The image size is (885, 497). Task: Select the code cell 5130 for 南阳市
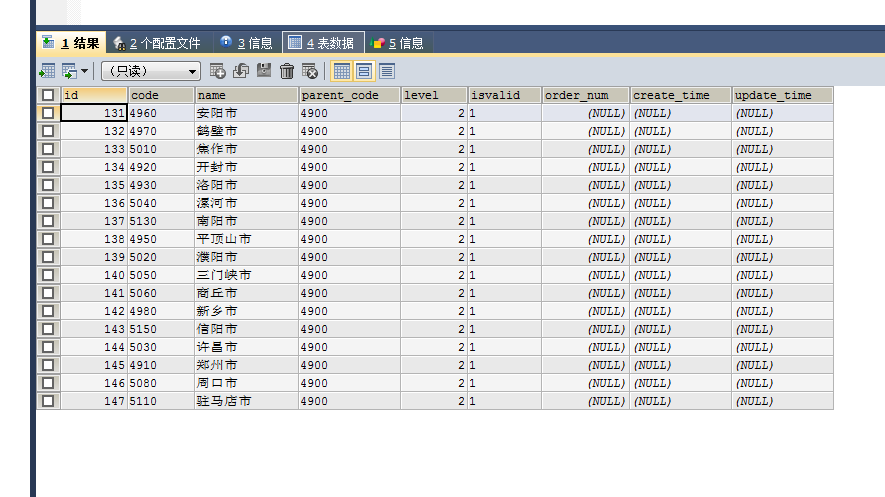(161, 221)
